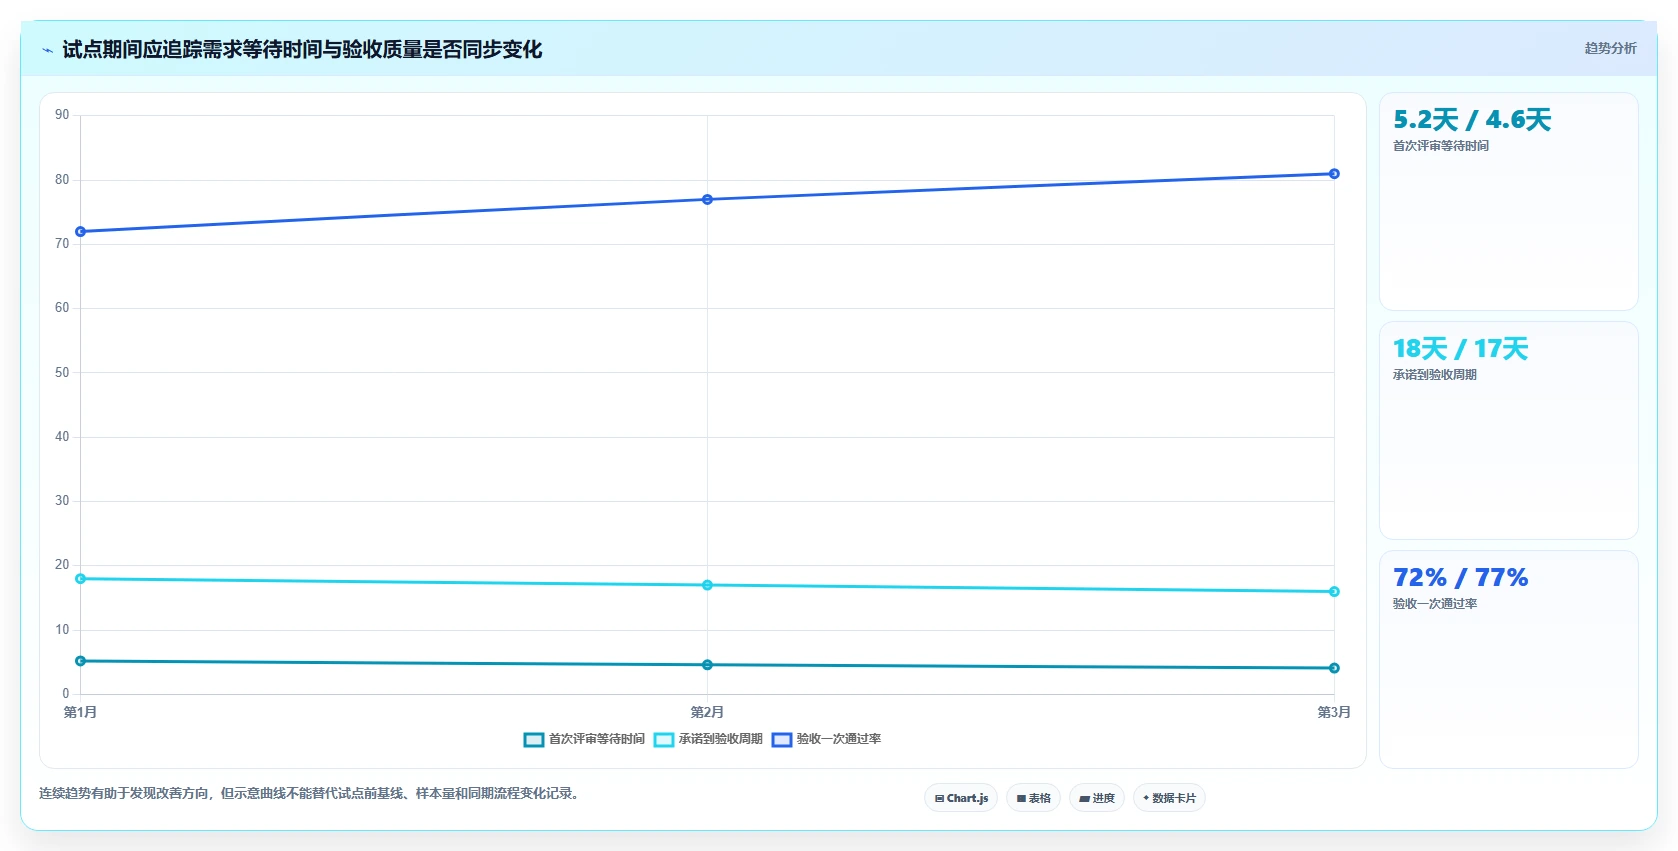Viewport: 1678px width, 851px height.
Task: Click the 验收一次通过率 data point at 第3月
Action: click(x=1334, y=174)
